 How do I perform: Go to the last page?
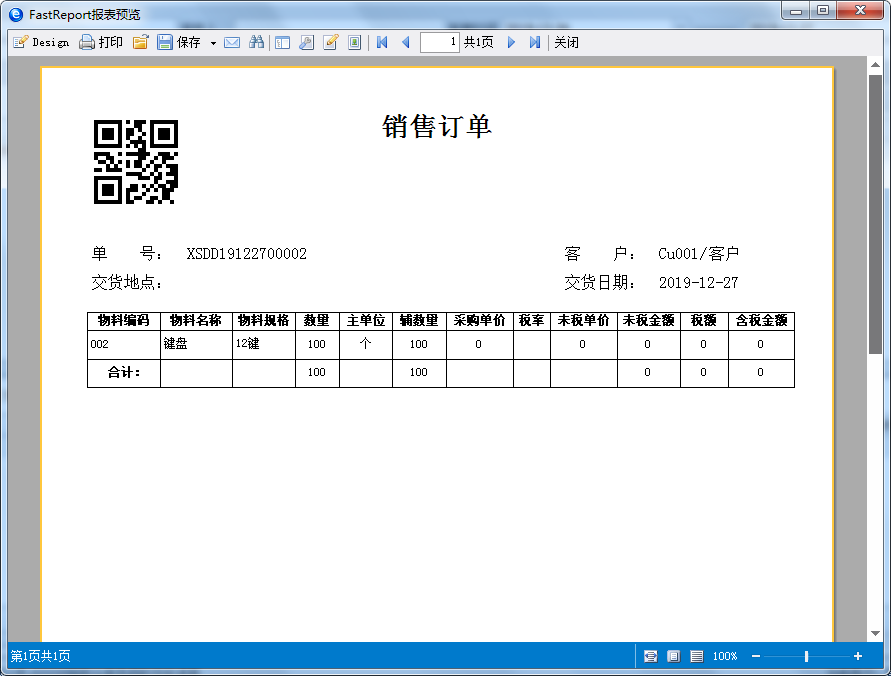(x=535, y=43)
